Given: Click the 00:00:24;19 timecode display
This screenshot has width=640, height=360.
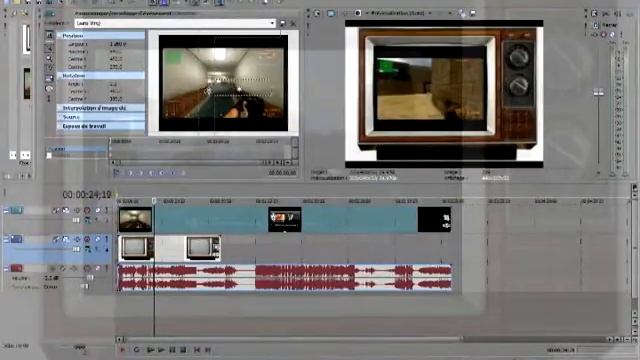Looking at the screenshot, I should (87, 195).
